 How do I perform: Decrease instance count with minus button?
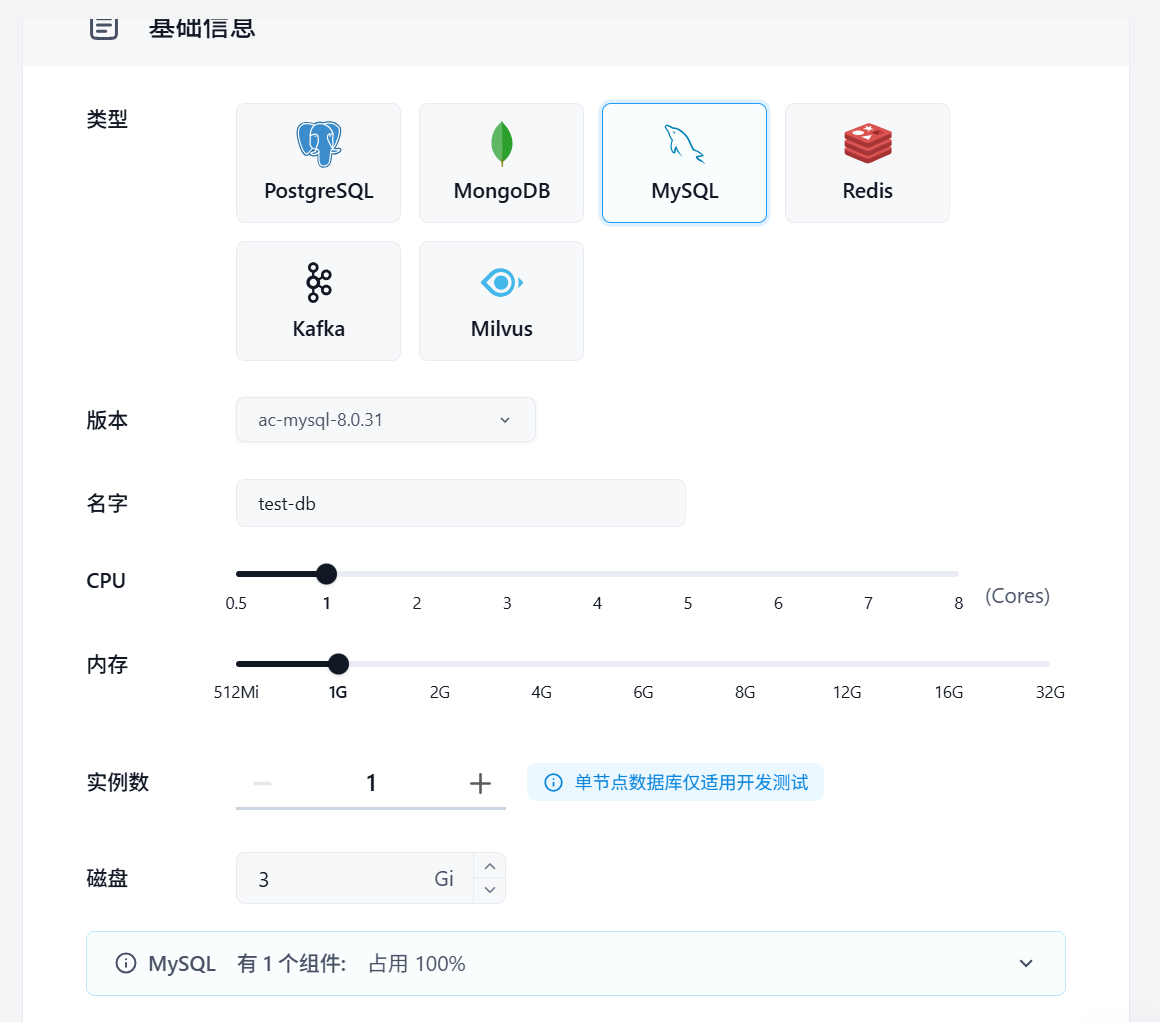point(263,783)
